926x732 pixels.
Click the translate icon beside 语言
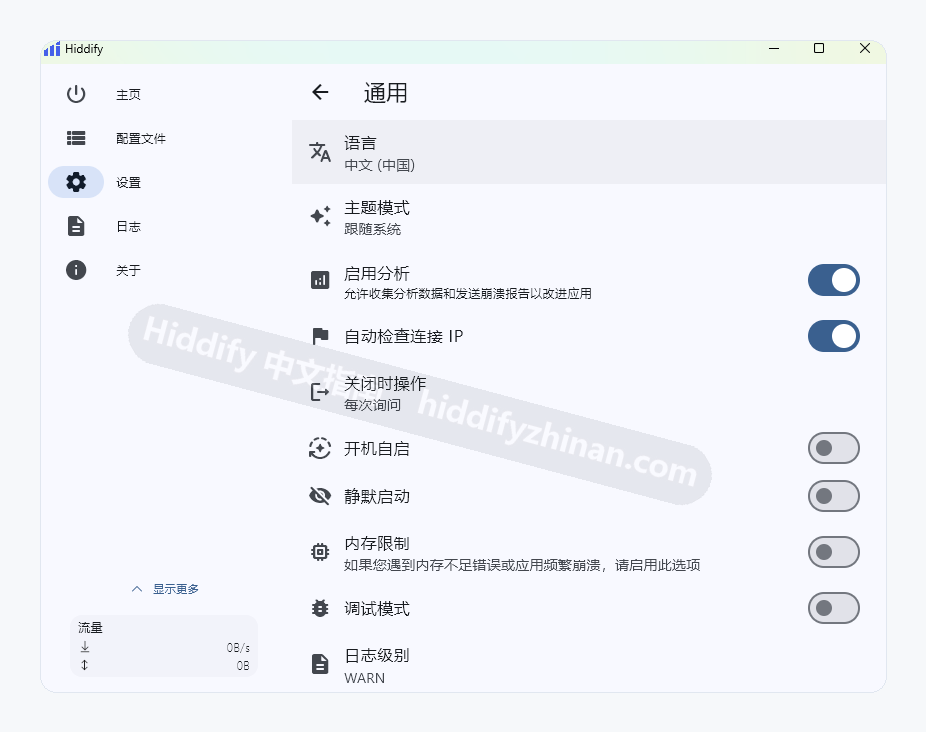tap(320, 152)
